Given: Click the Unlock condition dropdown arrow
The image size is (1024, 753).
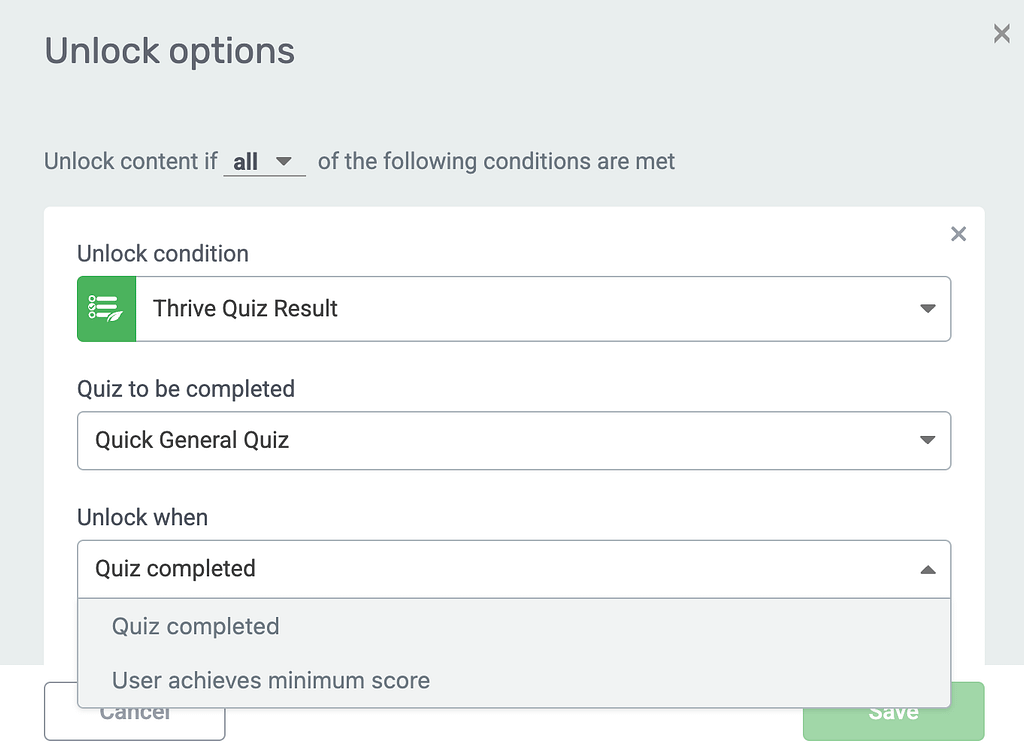Looking at the screenshot, I should click(927, 309).
